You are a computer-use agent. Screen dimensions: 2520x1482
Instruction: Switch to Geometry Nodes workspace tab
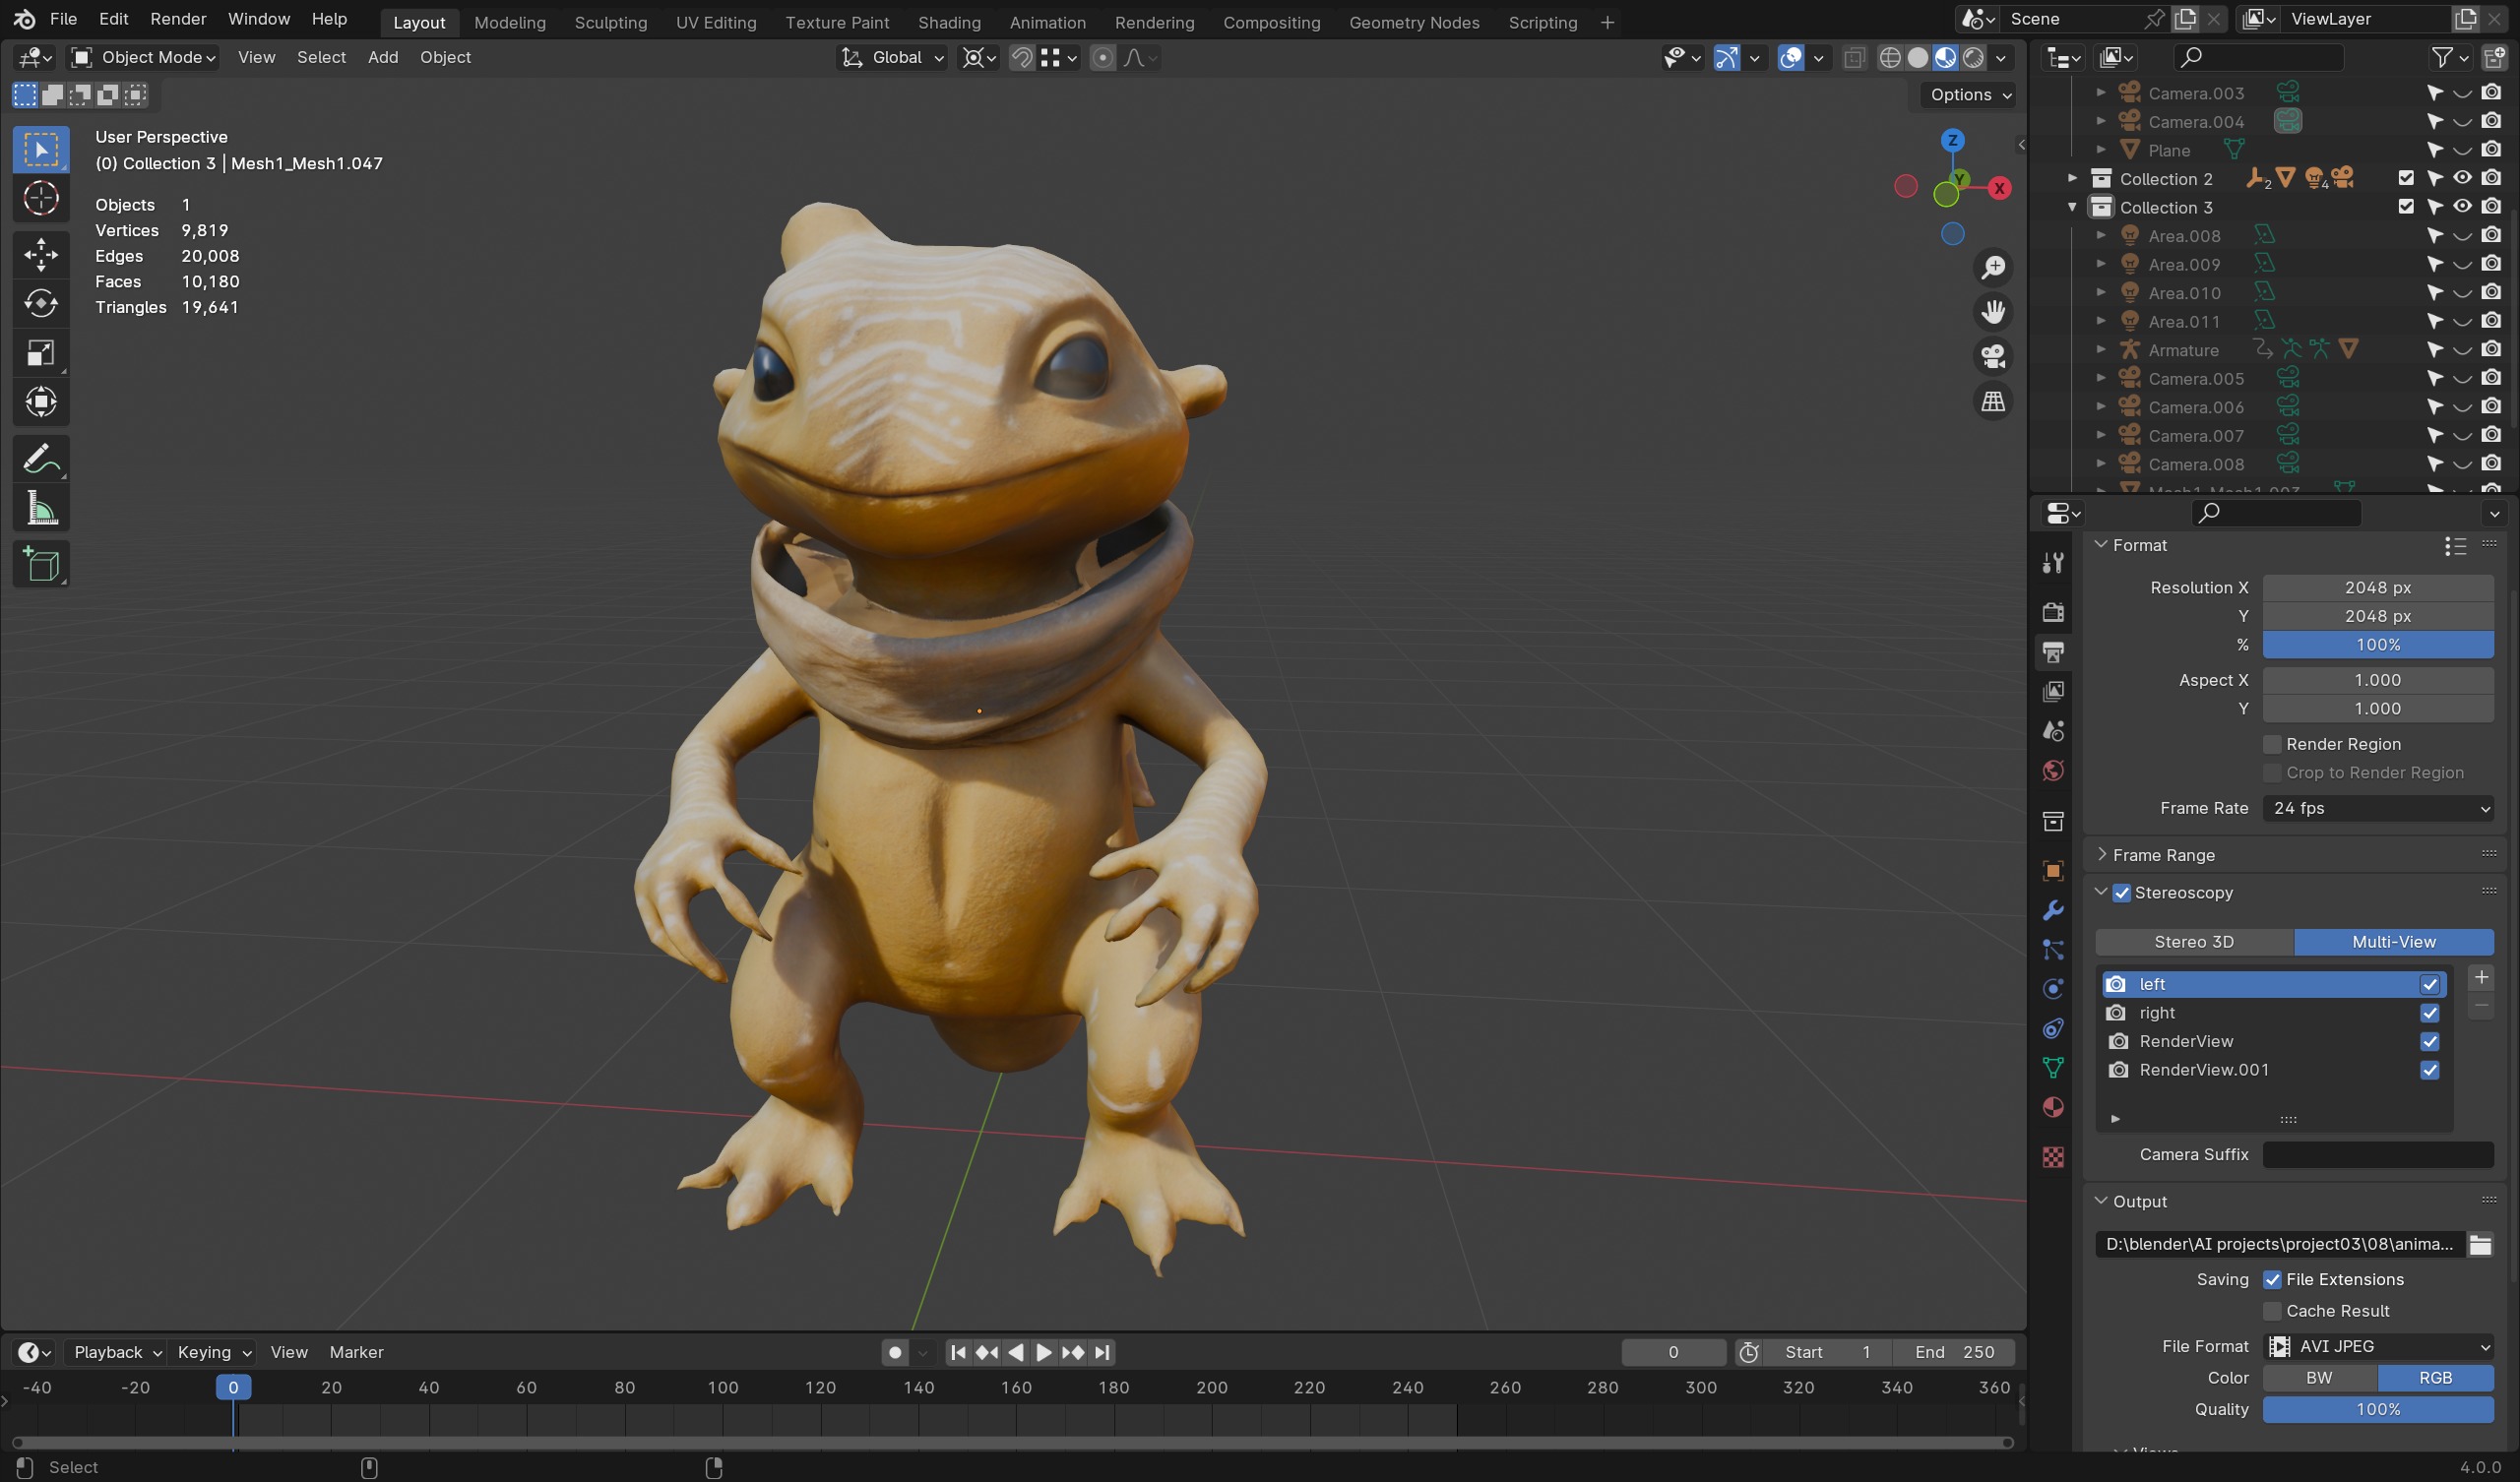pyautogui.click(x=1414, y=22)
